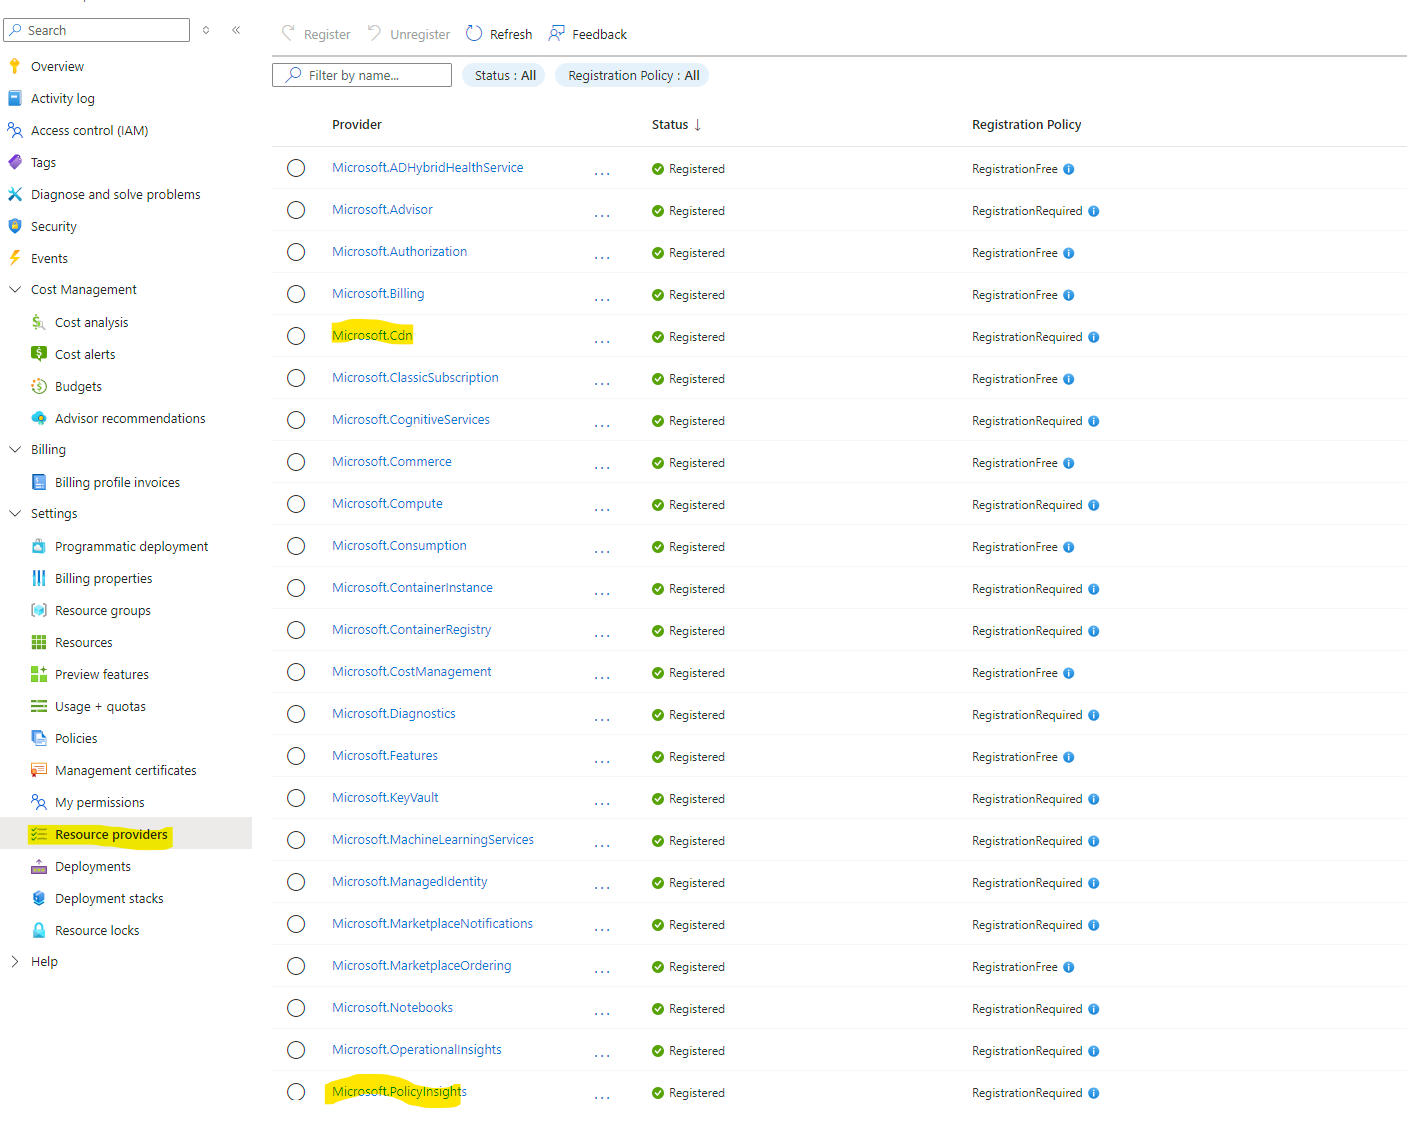Image resolution: width=1407 pixels, height=1134 pixels.
Task: Click the Register button
Action: pos(316,34)
